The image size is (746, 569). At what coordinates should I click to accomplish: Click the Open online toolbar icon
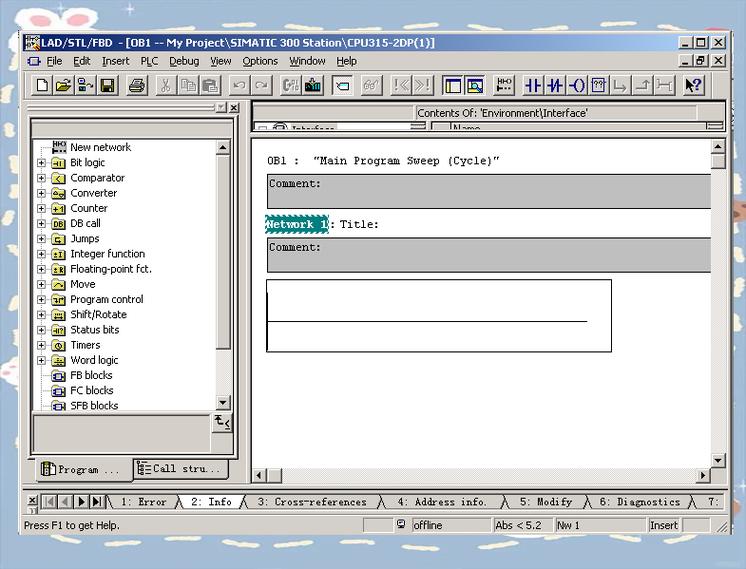pyautogui.click(x=86, y=86)
